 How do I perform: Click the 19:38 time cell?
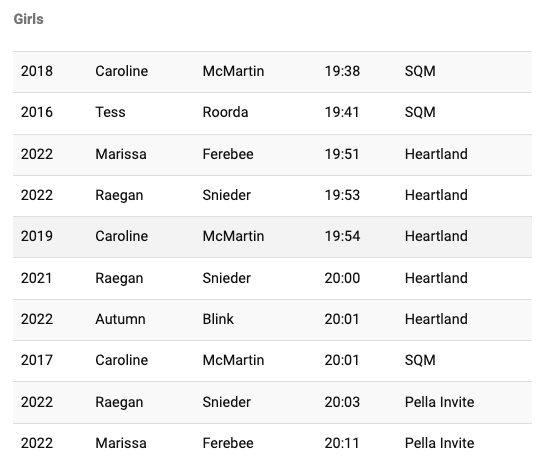tap(342, 71)
